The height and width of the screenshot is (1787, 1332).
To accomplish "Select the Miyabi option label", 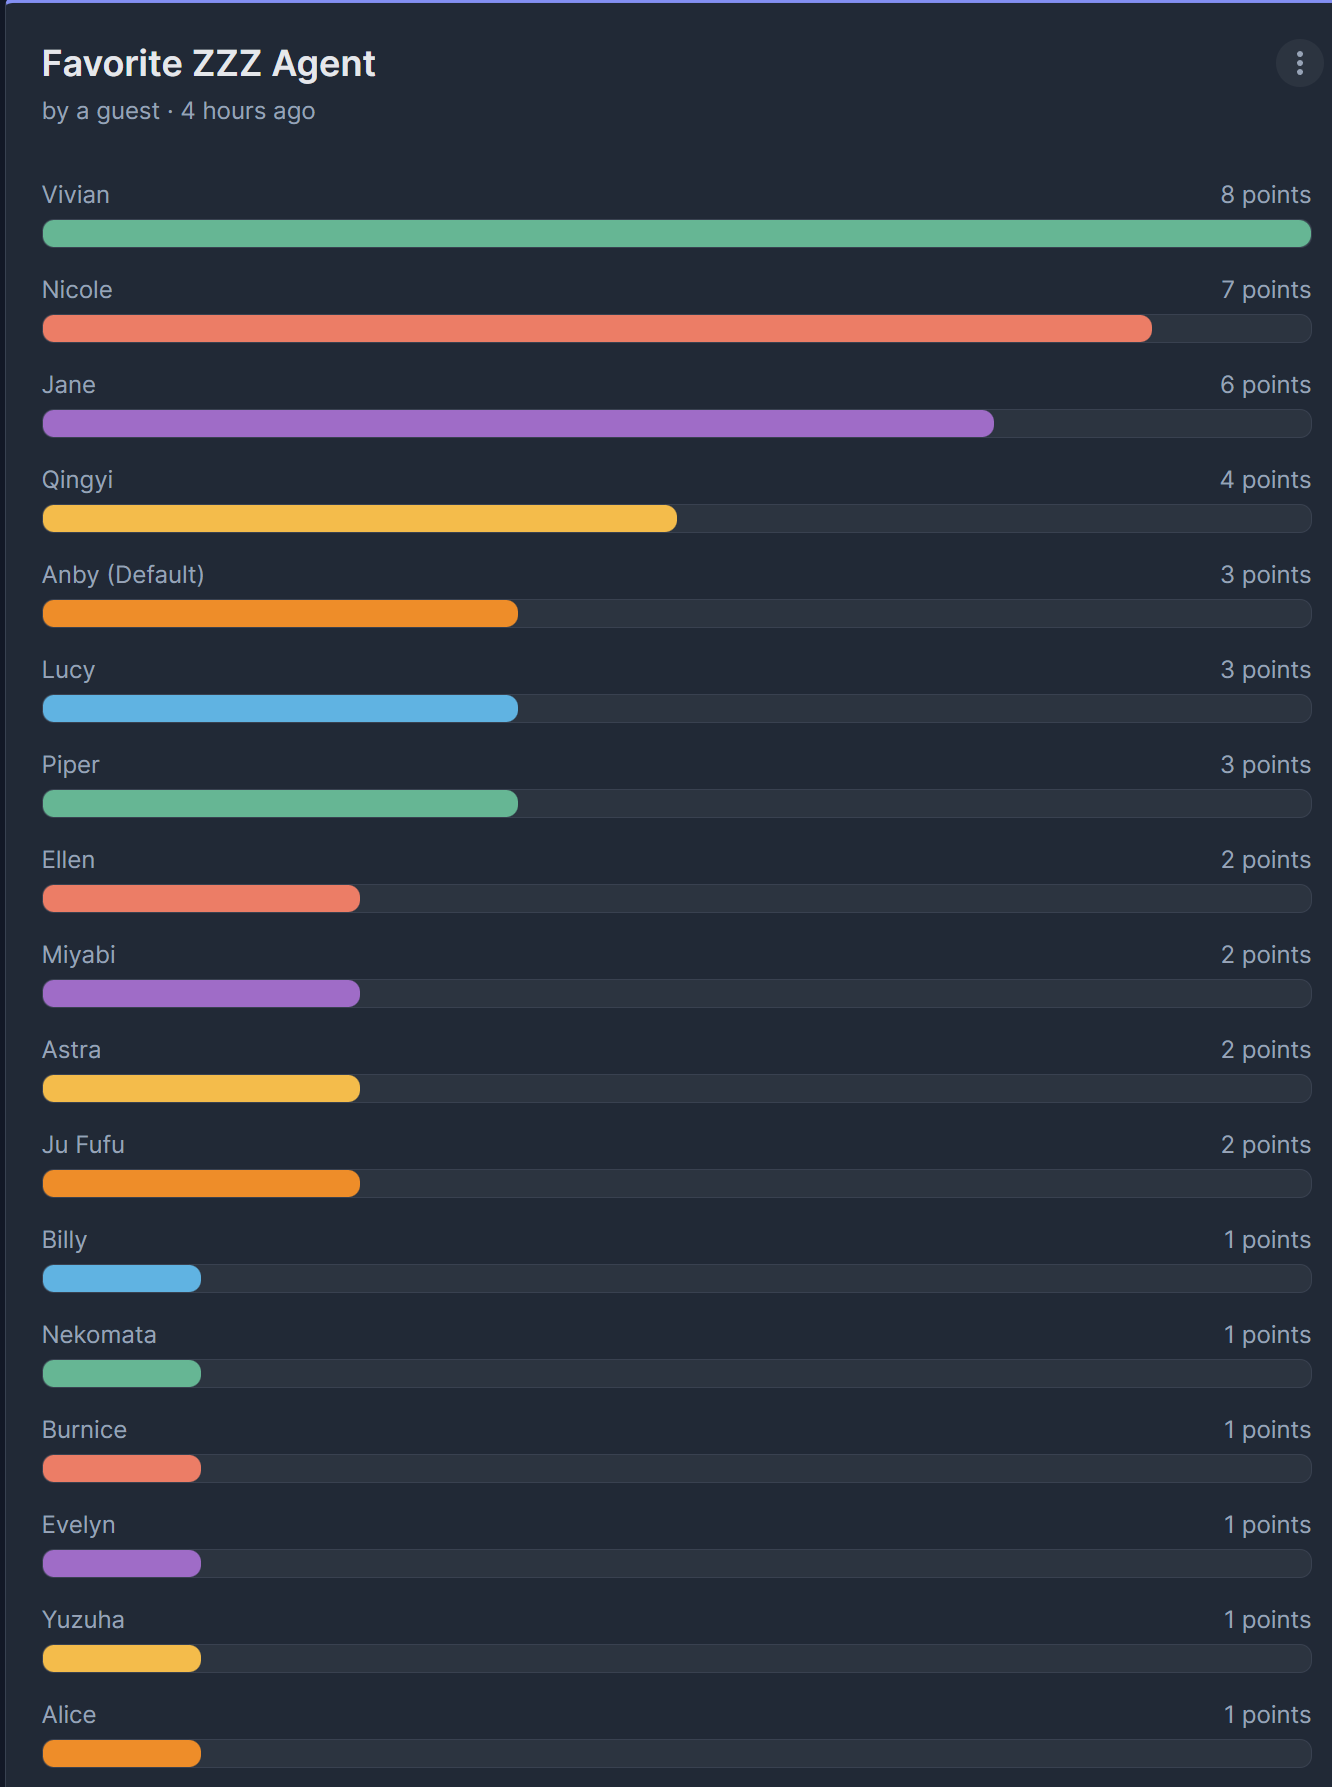I will 79,955.
